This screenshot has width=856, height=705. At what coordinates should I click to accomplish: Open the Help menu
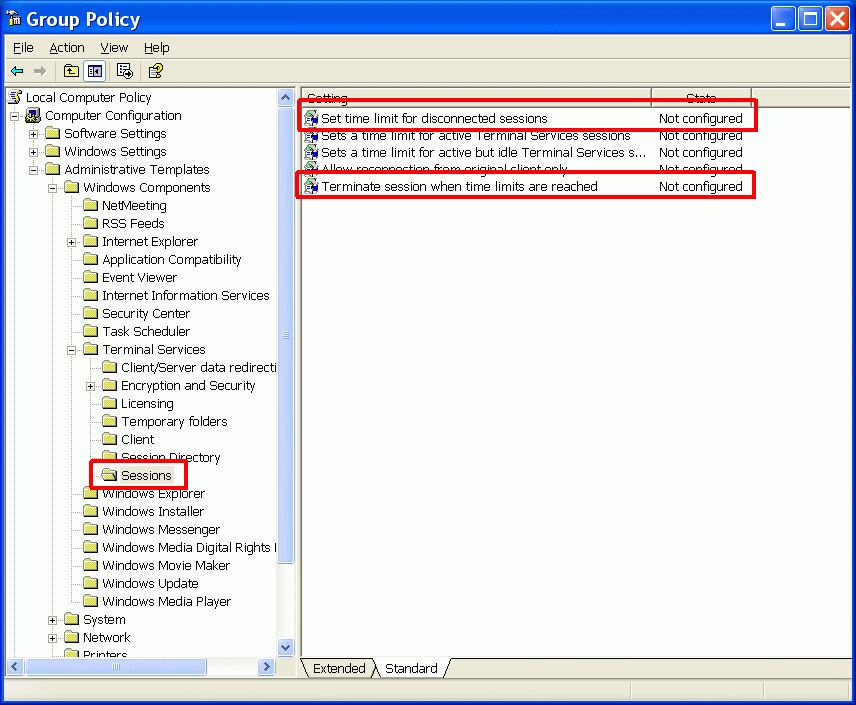[157, 48]
